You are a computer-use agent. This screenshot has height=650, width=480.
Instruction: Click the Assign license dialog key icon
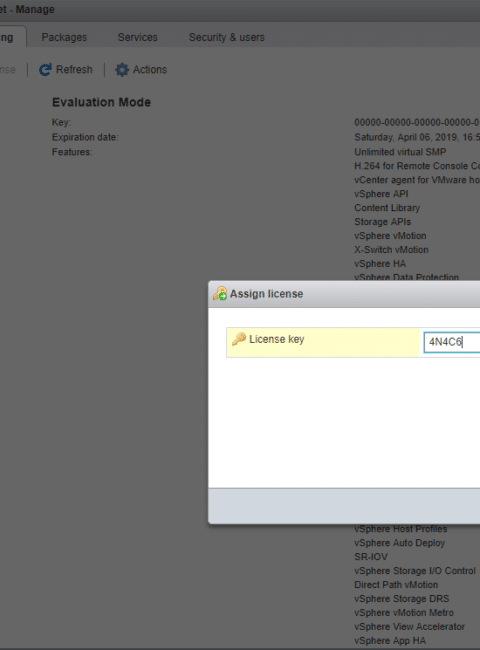(x=220, y=293)
